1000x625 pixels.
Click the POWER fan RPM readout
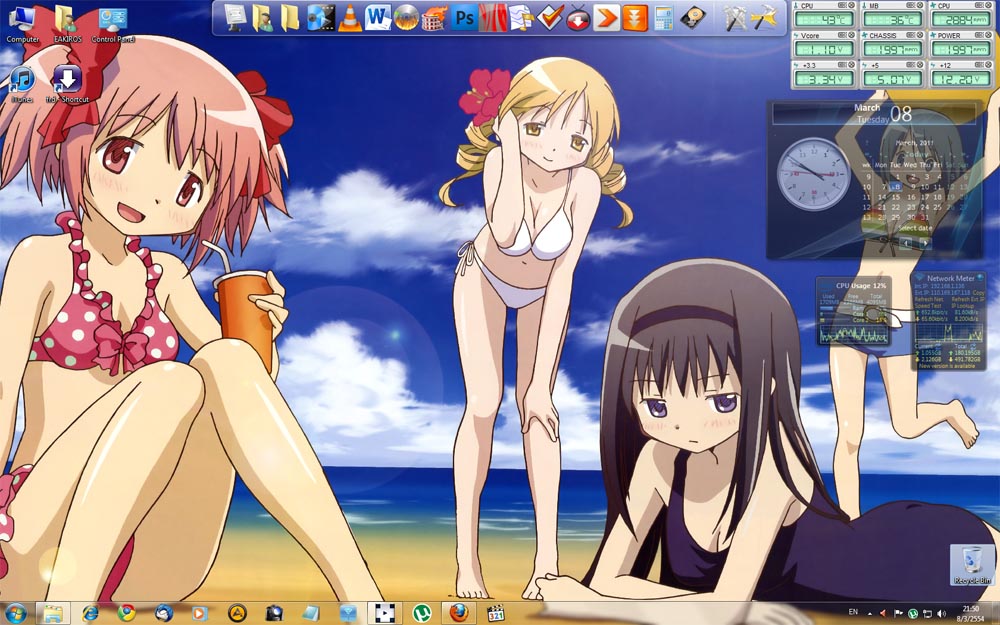click(x=960, y=49)
